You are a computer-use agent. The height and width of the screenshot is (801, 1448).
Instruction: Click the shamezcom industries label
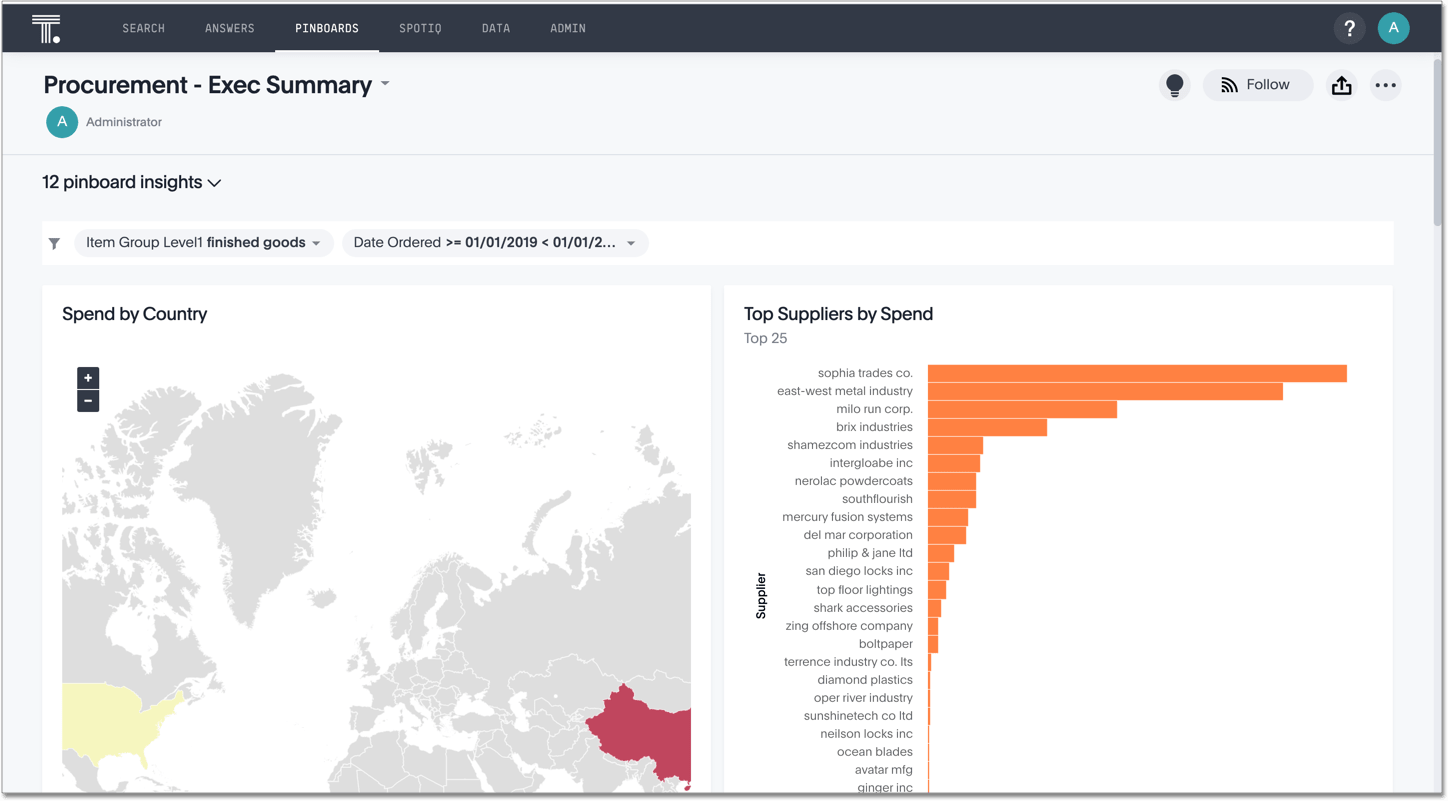(x=850, y=445)
